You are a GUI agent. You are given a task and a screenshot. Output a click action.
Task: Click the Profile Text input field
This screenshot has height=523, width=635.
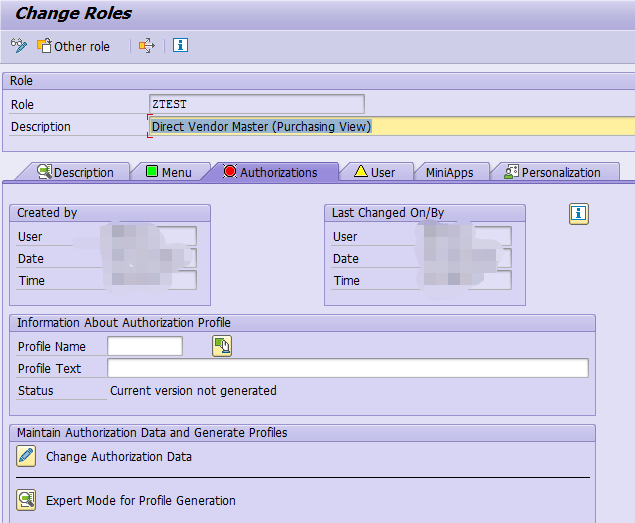coord(348,368)
